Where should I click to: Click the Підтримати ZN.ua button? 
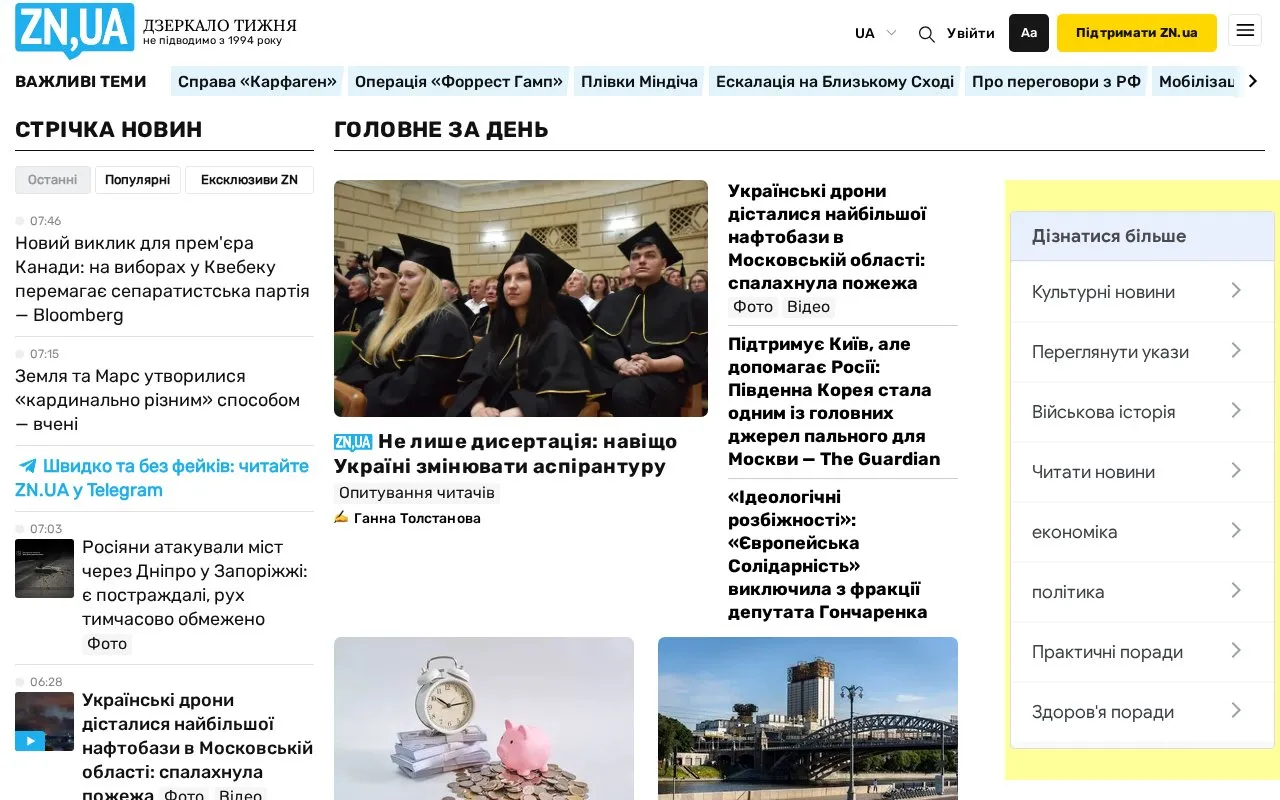[x=1137, y=33]
